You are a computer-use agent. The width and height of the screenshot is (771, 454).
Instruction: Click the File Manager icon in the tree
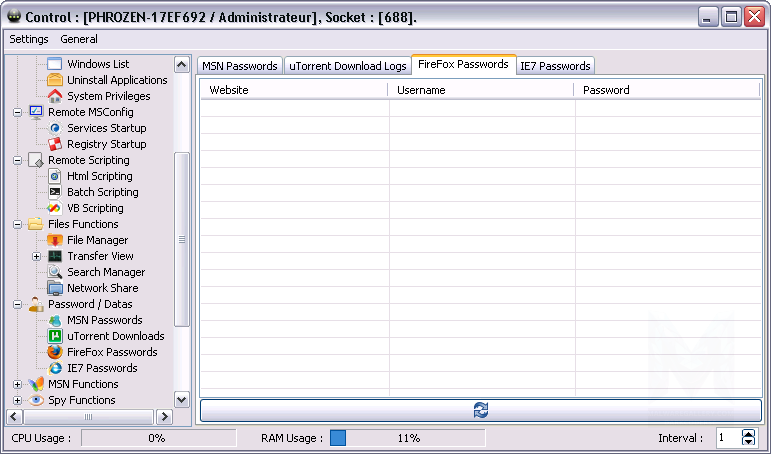55,240
